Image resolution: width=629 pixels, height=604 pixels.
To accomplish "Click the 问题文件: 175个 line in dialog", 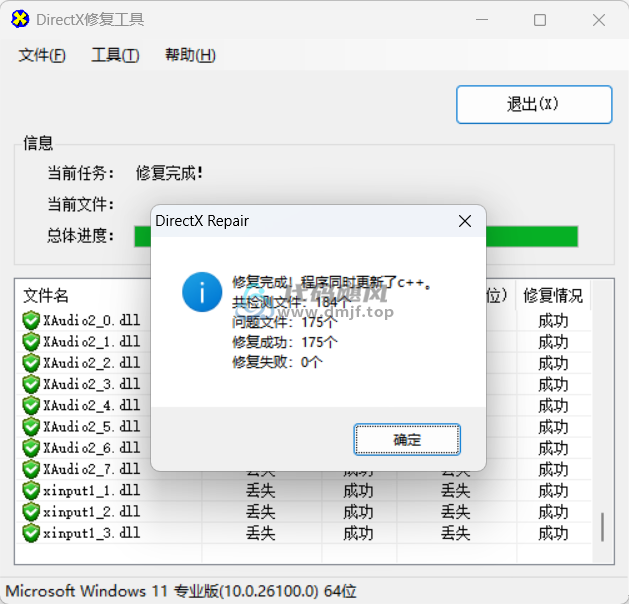I will click(285, 322).
